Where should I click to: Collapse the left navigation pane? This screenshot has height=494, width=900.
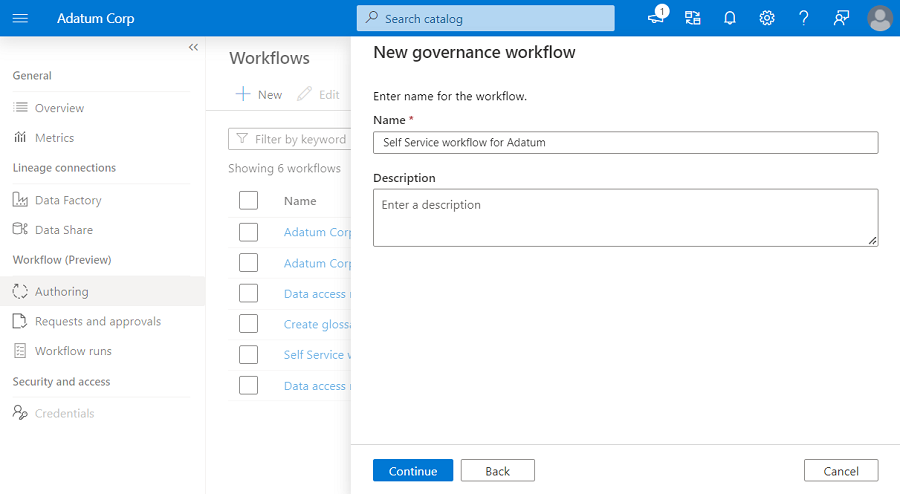click(193, 48)
